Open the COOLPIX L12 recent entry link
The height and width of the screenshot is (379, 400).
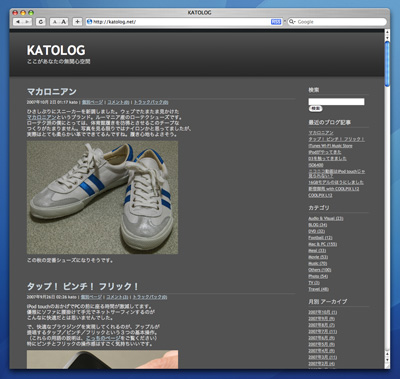click(320, 195)
